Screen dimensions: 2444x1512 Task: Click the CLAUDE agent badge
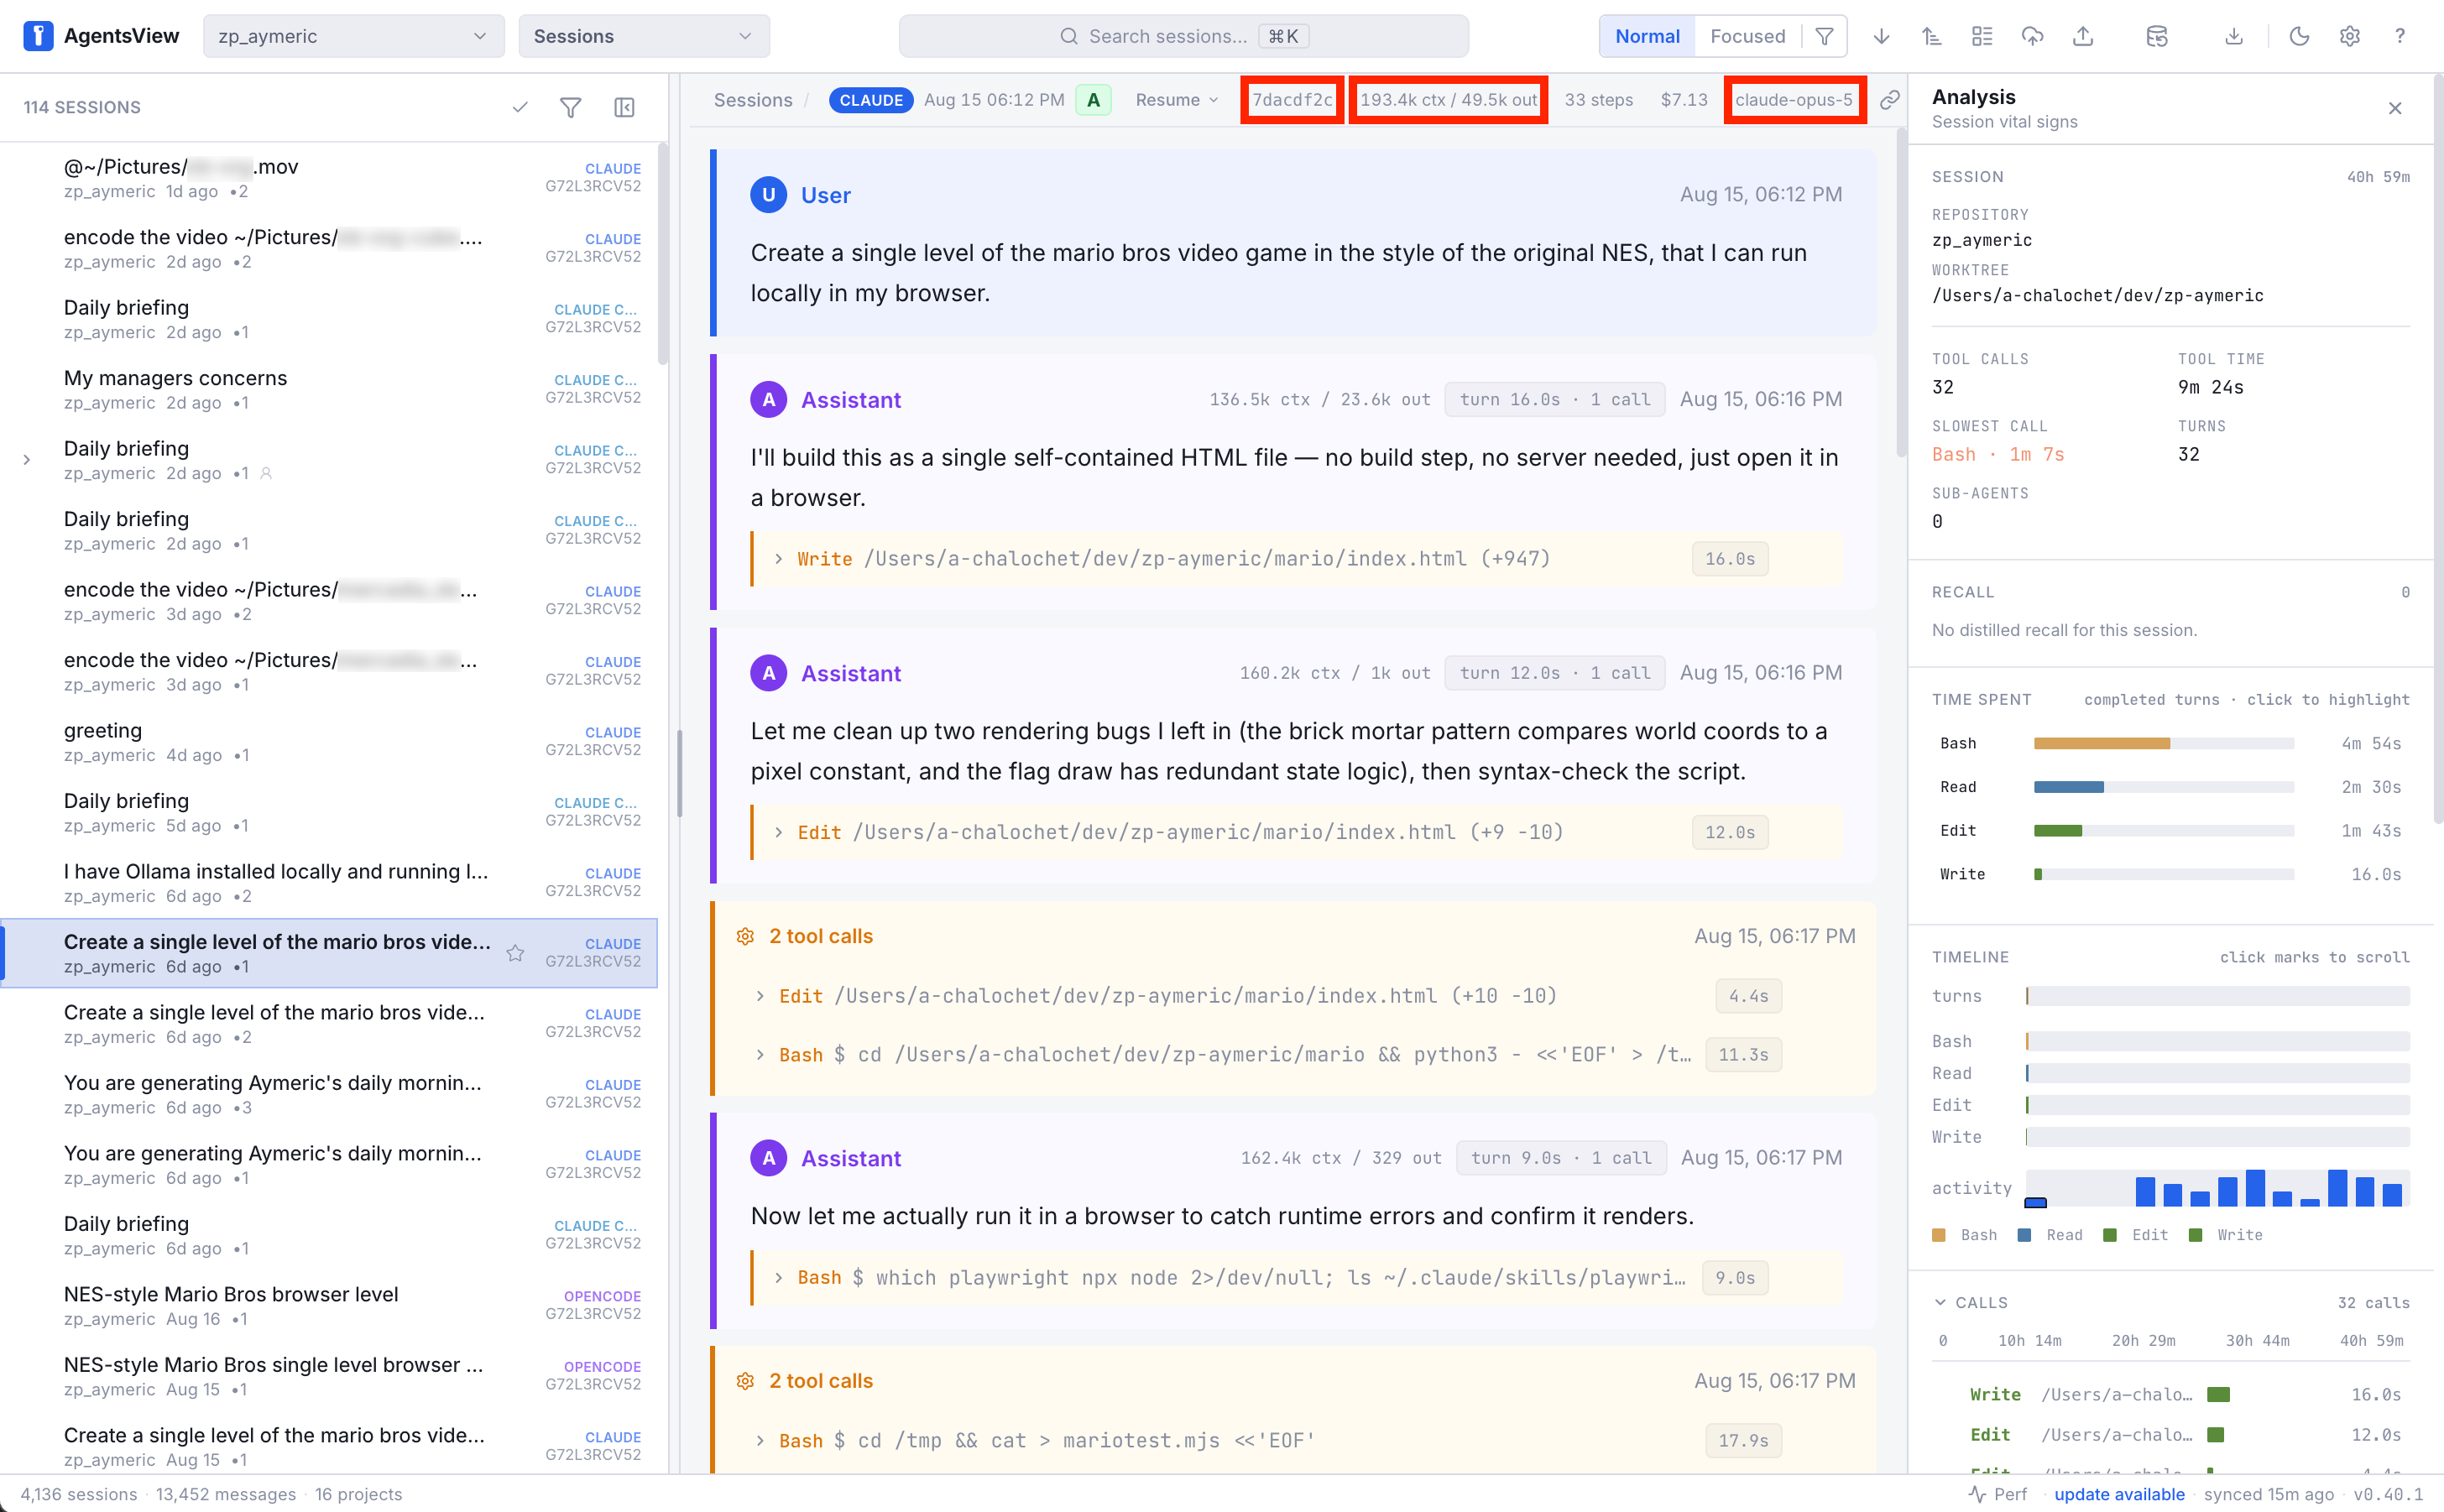[870, 100]
